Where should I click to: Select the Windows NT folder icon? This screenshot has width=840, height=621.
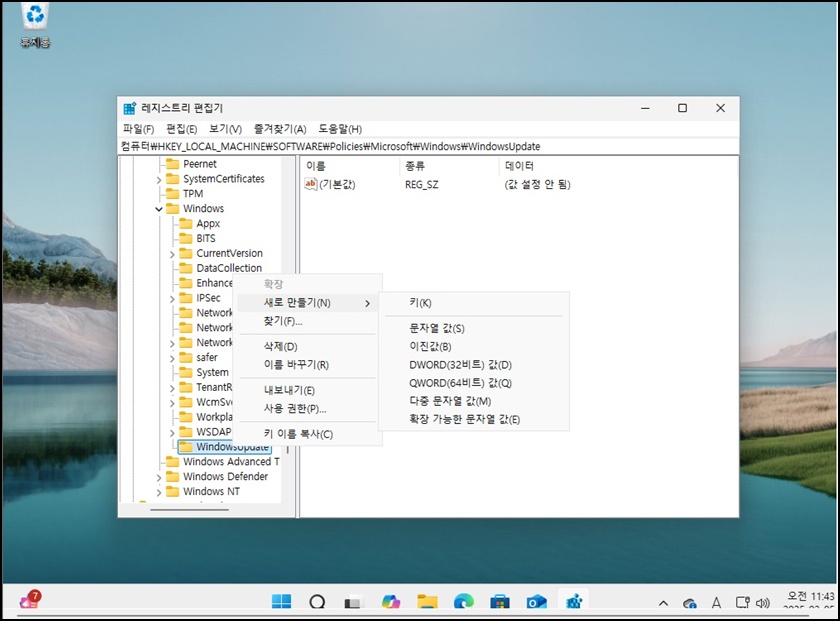coord(172,491)
